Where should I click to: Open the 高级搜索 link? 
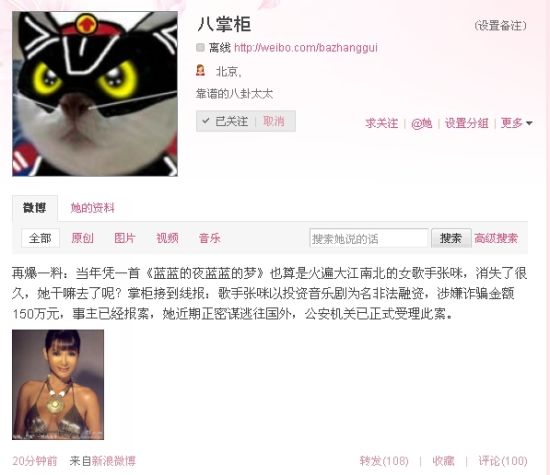coord(496,238)
